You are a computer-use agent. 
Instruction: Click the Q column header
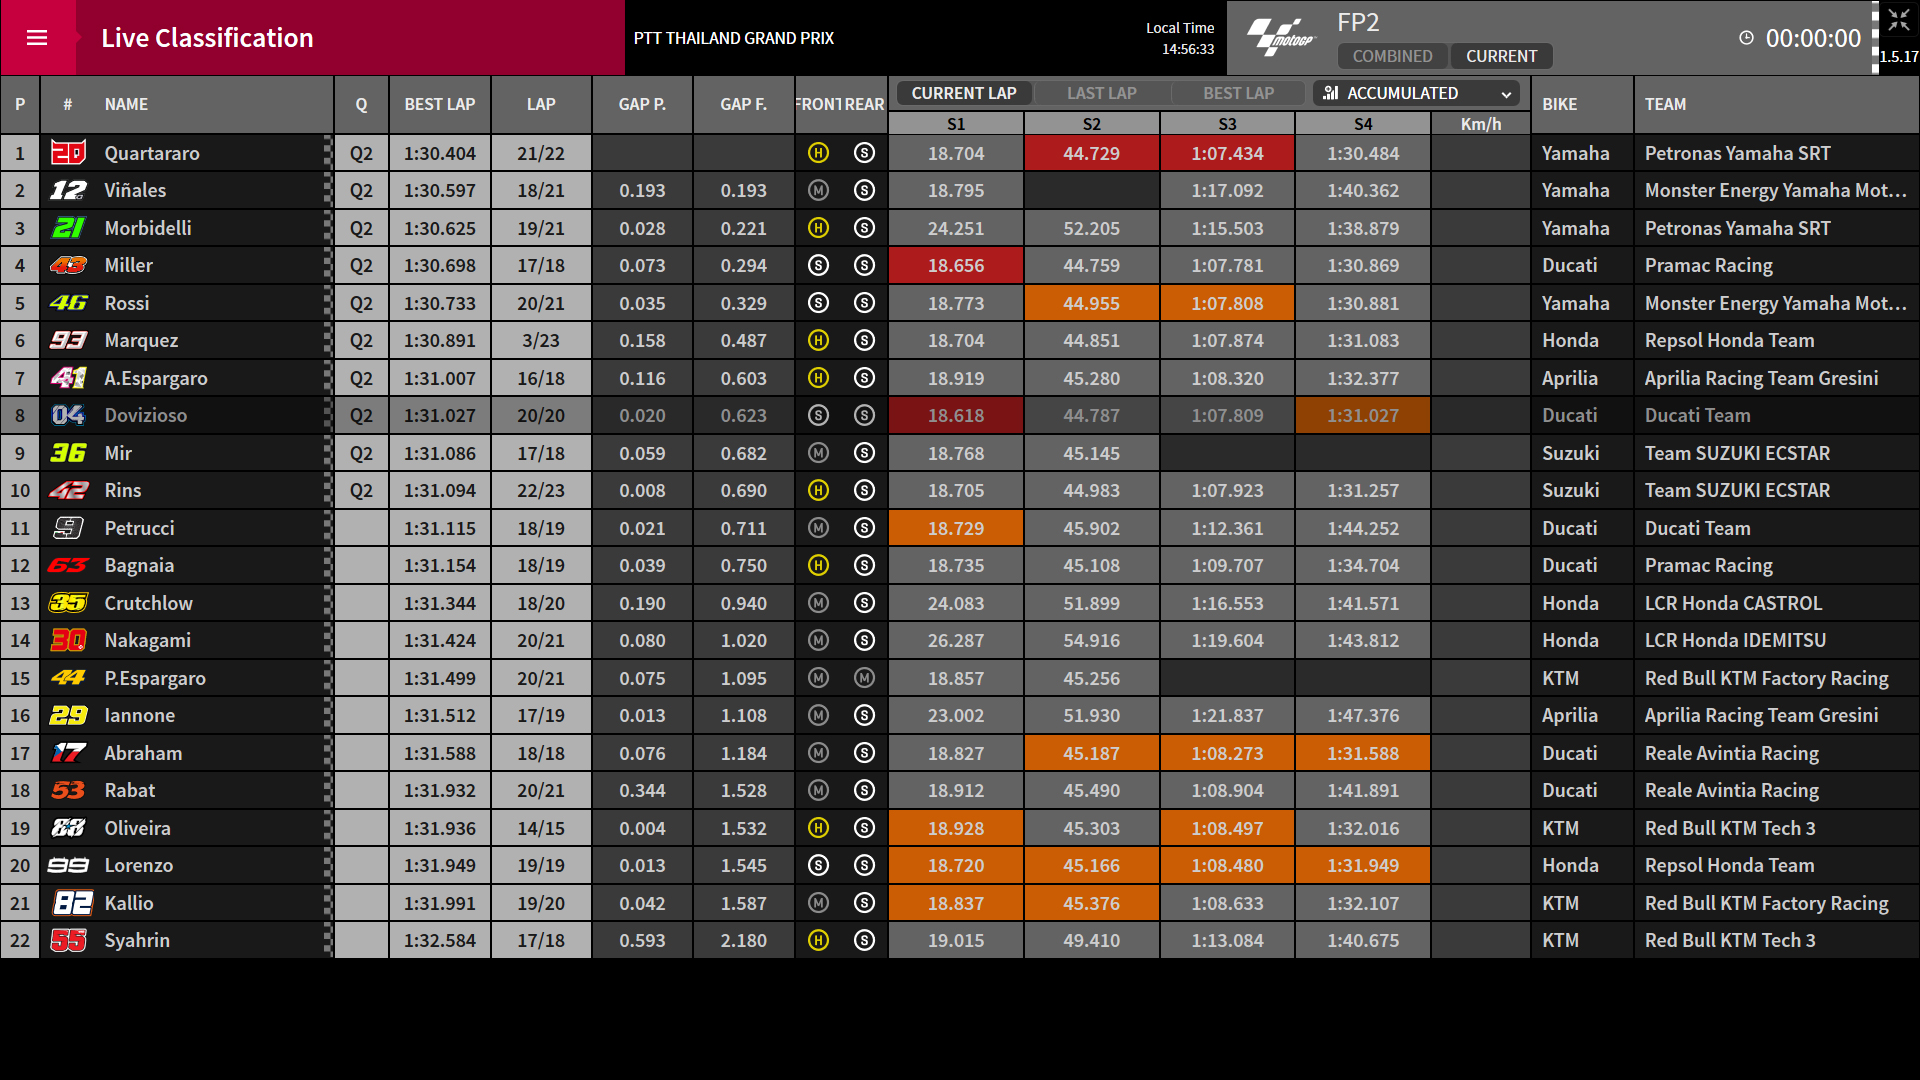(361, 104)
